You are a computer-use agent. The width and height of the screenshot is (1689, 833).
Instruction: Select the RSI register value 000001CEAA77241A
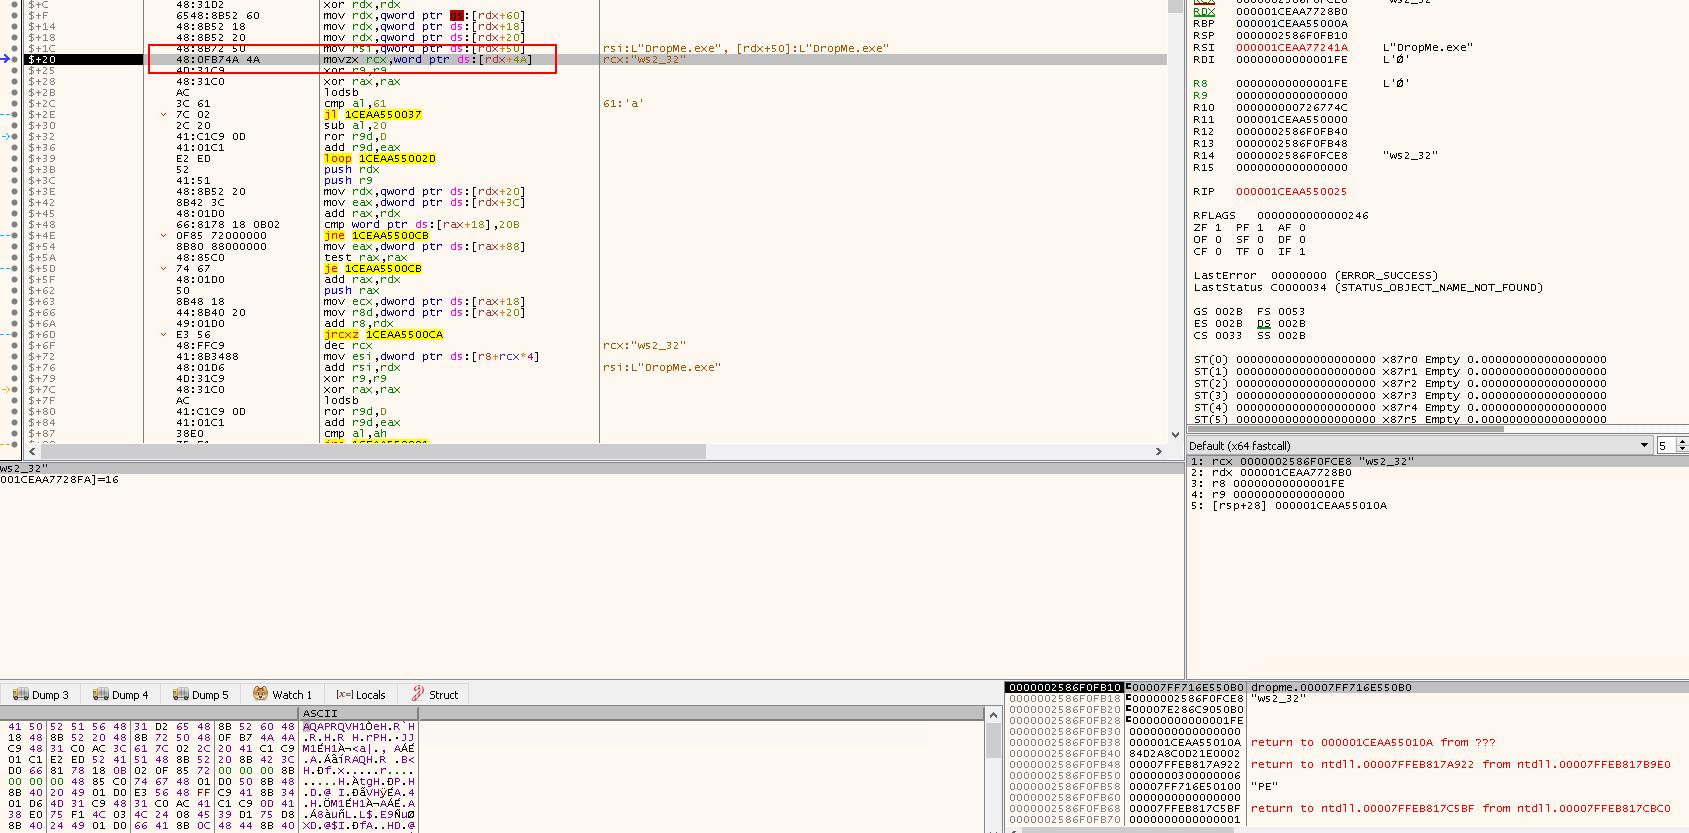point(1291,48)
